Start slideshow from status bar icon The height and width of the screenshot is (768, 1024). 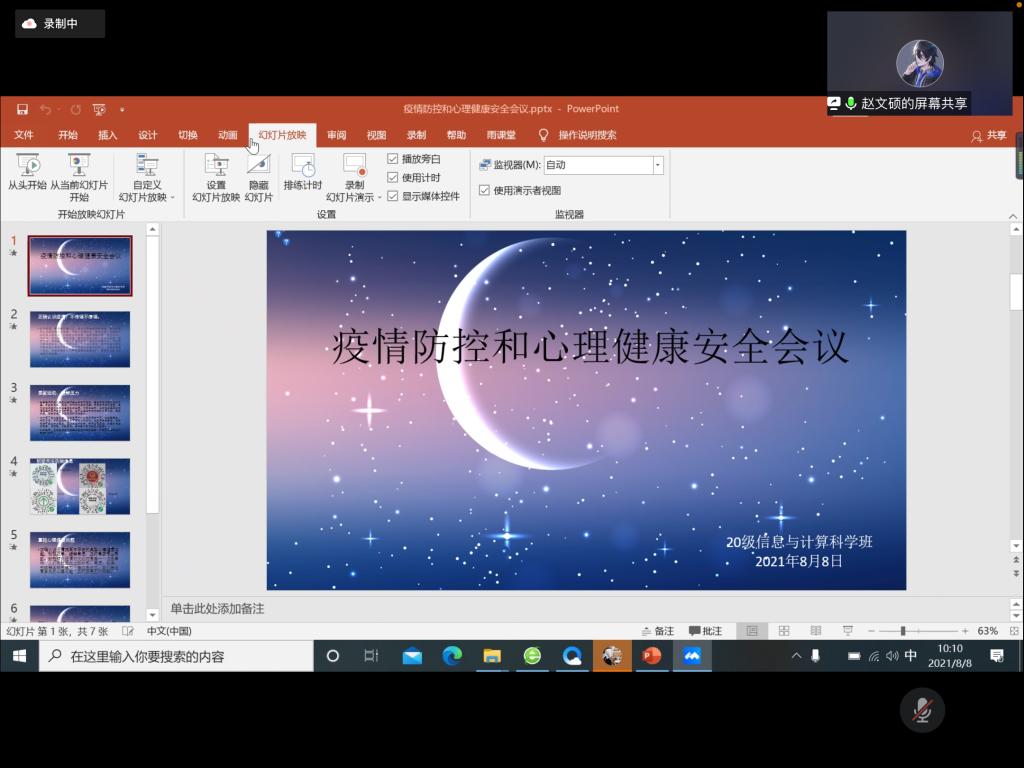848,631
